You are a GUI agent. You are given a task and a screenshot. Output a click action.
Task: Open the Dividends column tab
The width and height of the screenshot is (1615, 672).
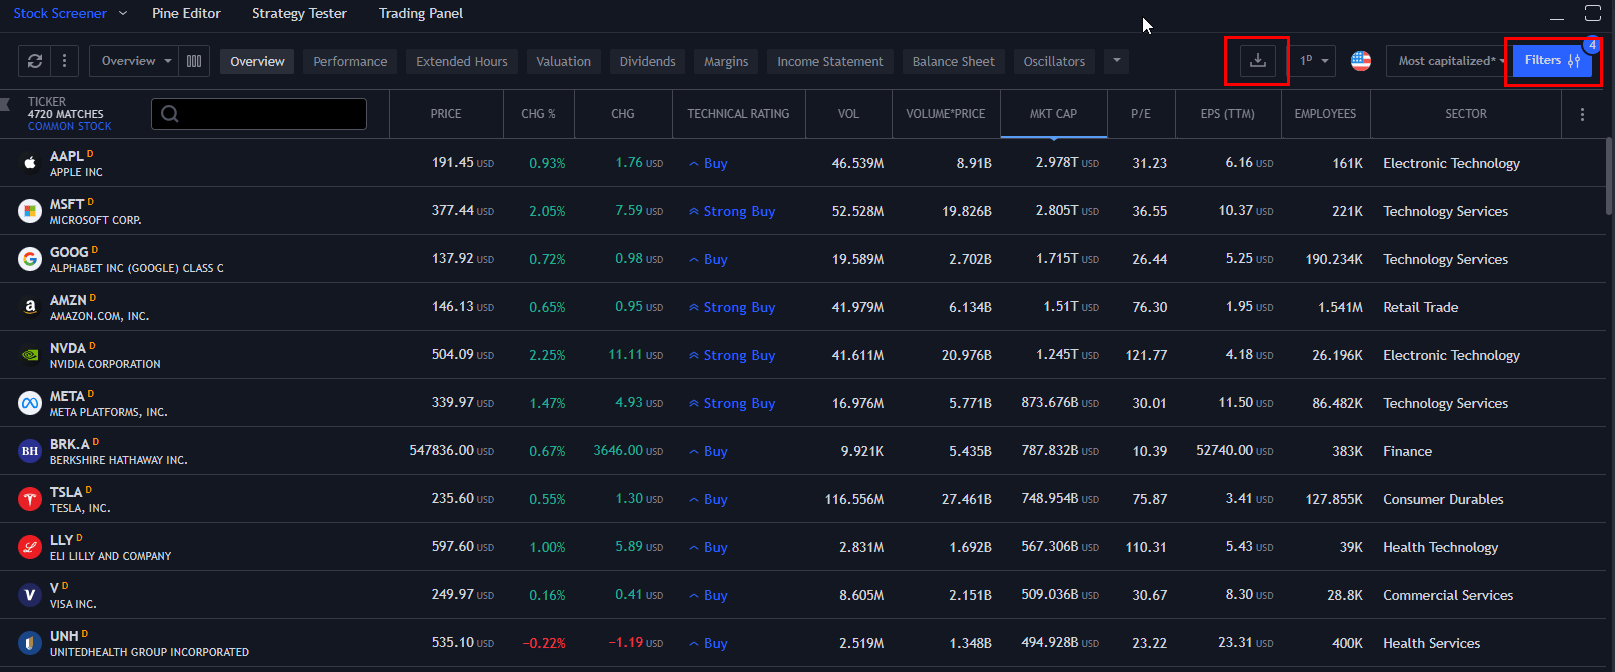pos(648,61)
